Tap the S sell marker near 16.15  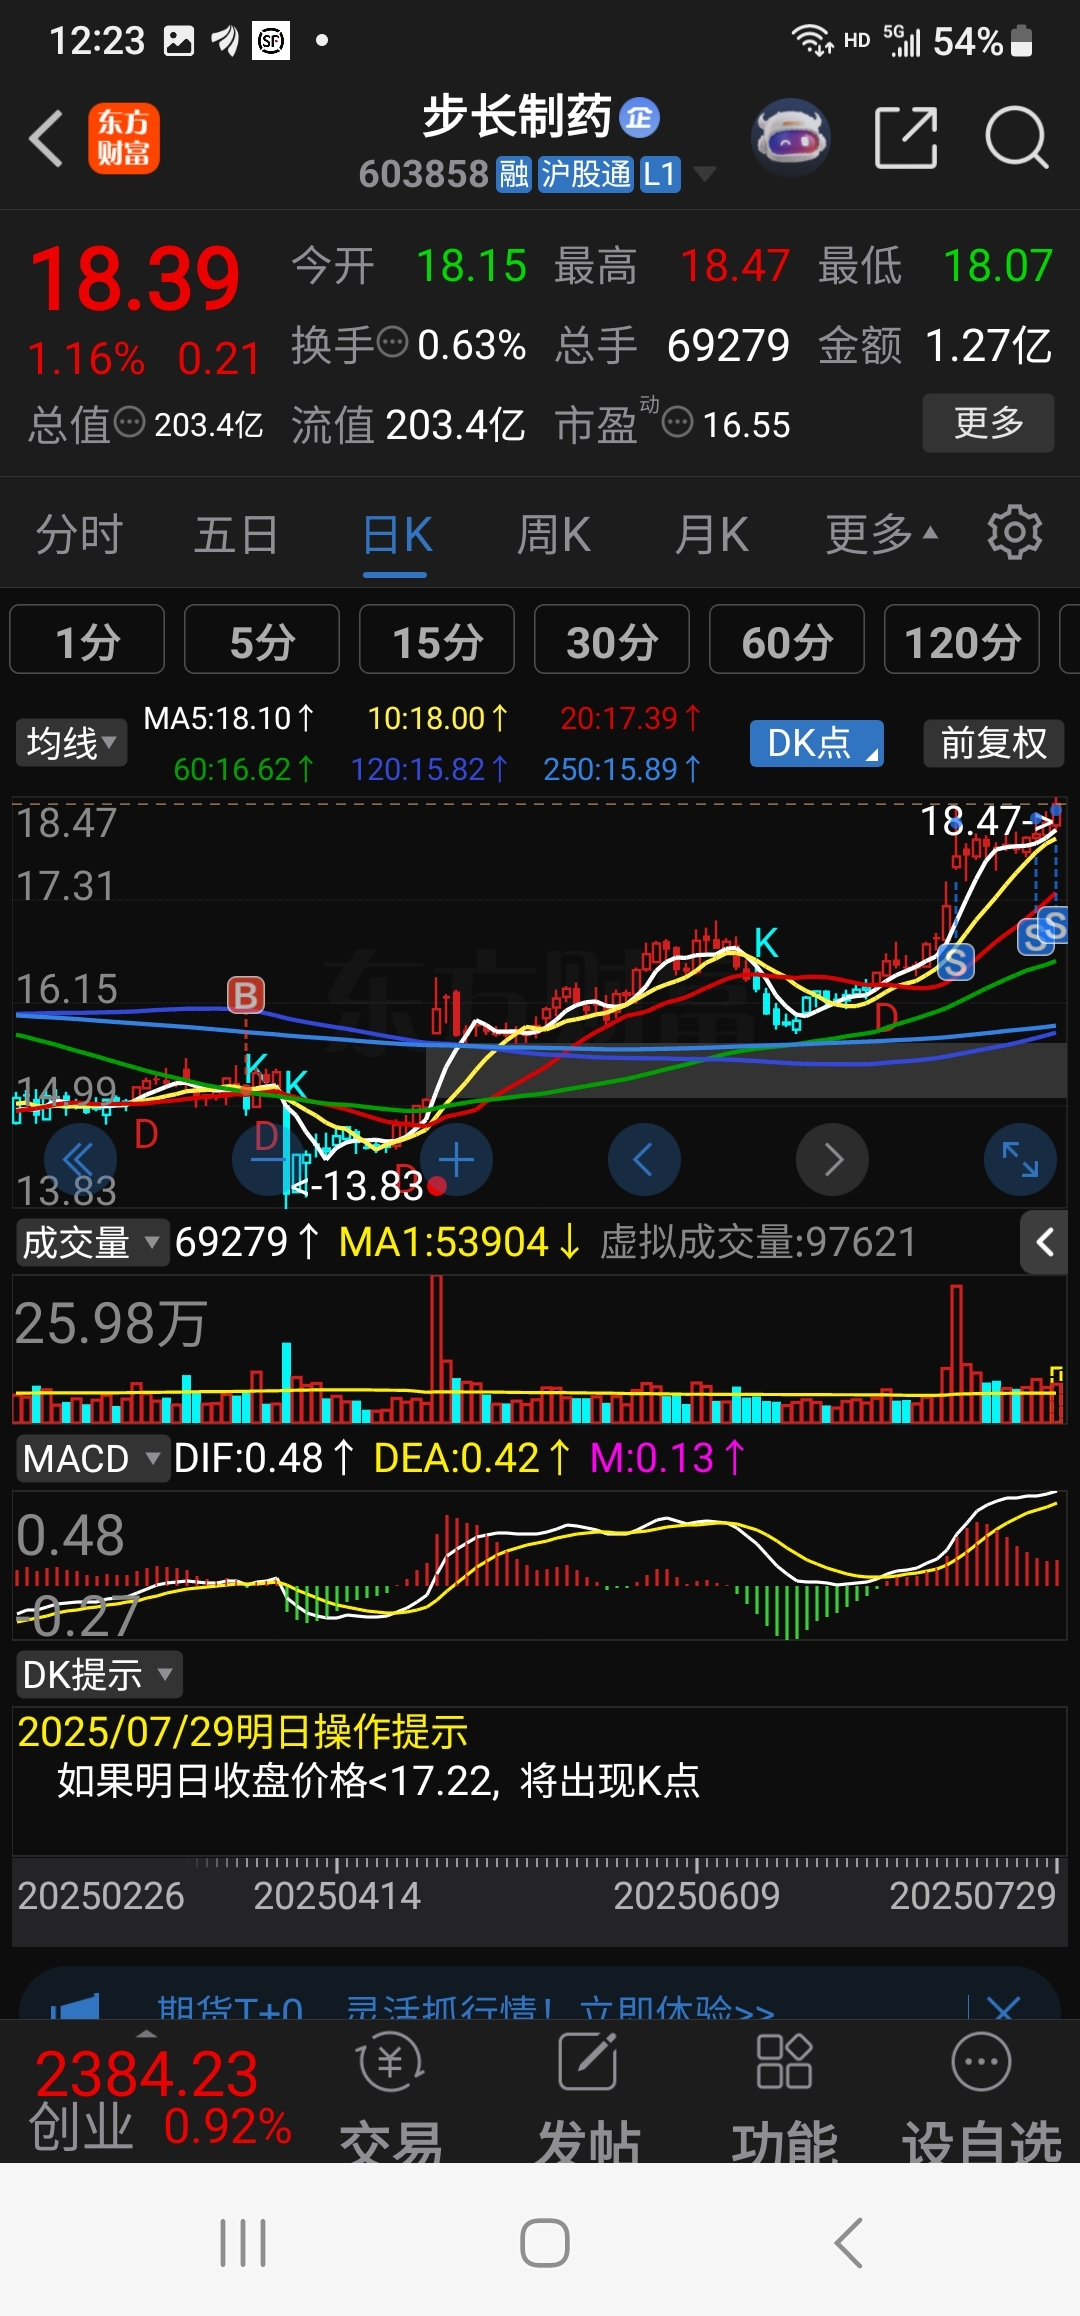click(955, 963)
